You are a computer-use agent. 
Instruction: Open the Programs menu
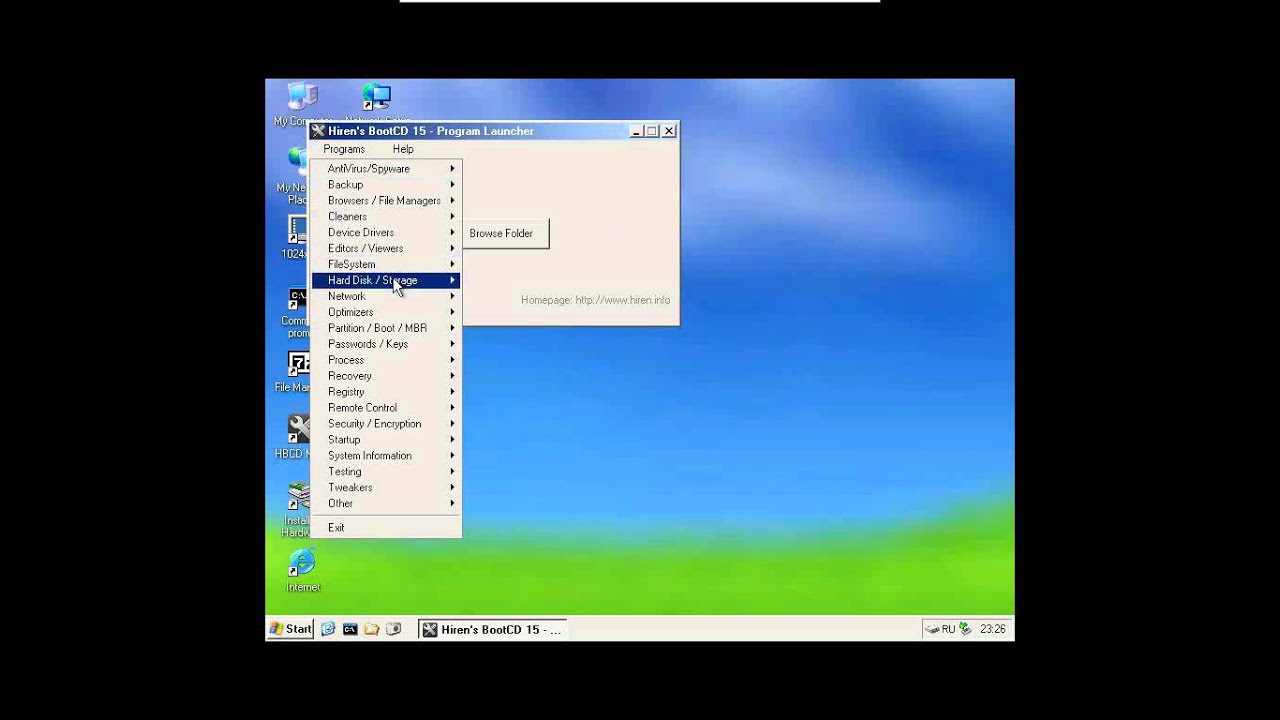[344, 149]
